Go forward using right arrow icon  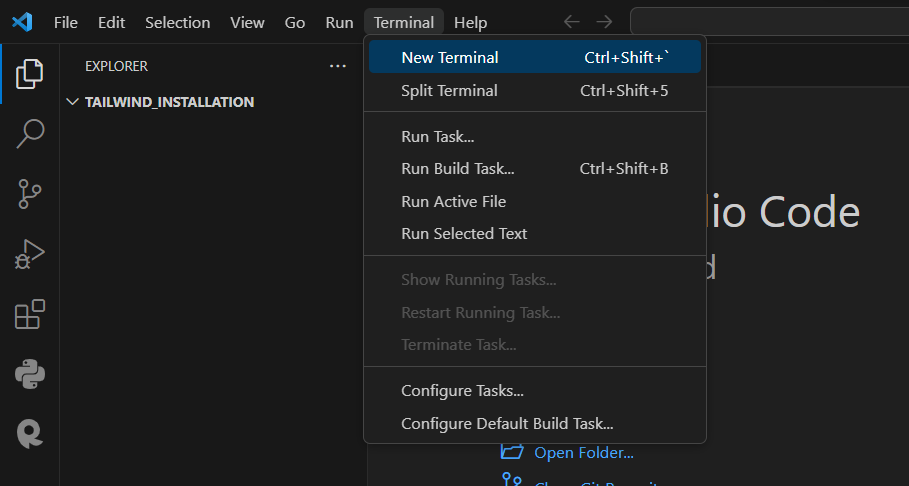coord(604,22)
